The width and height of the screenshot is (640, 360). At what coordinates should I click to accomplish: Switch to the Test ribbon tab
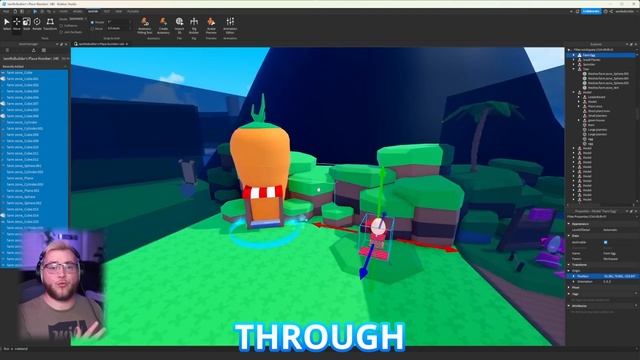click(107, 11)
